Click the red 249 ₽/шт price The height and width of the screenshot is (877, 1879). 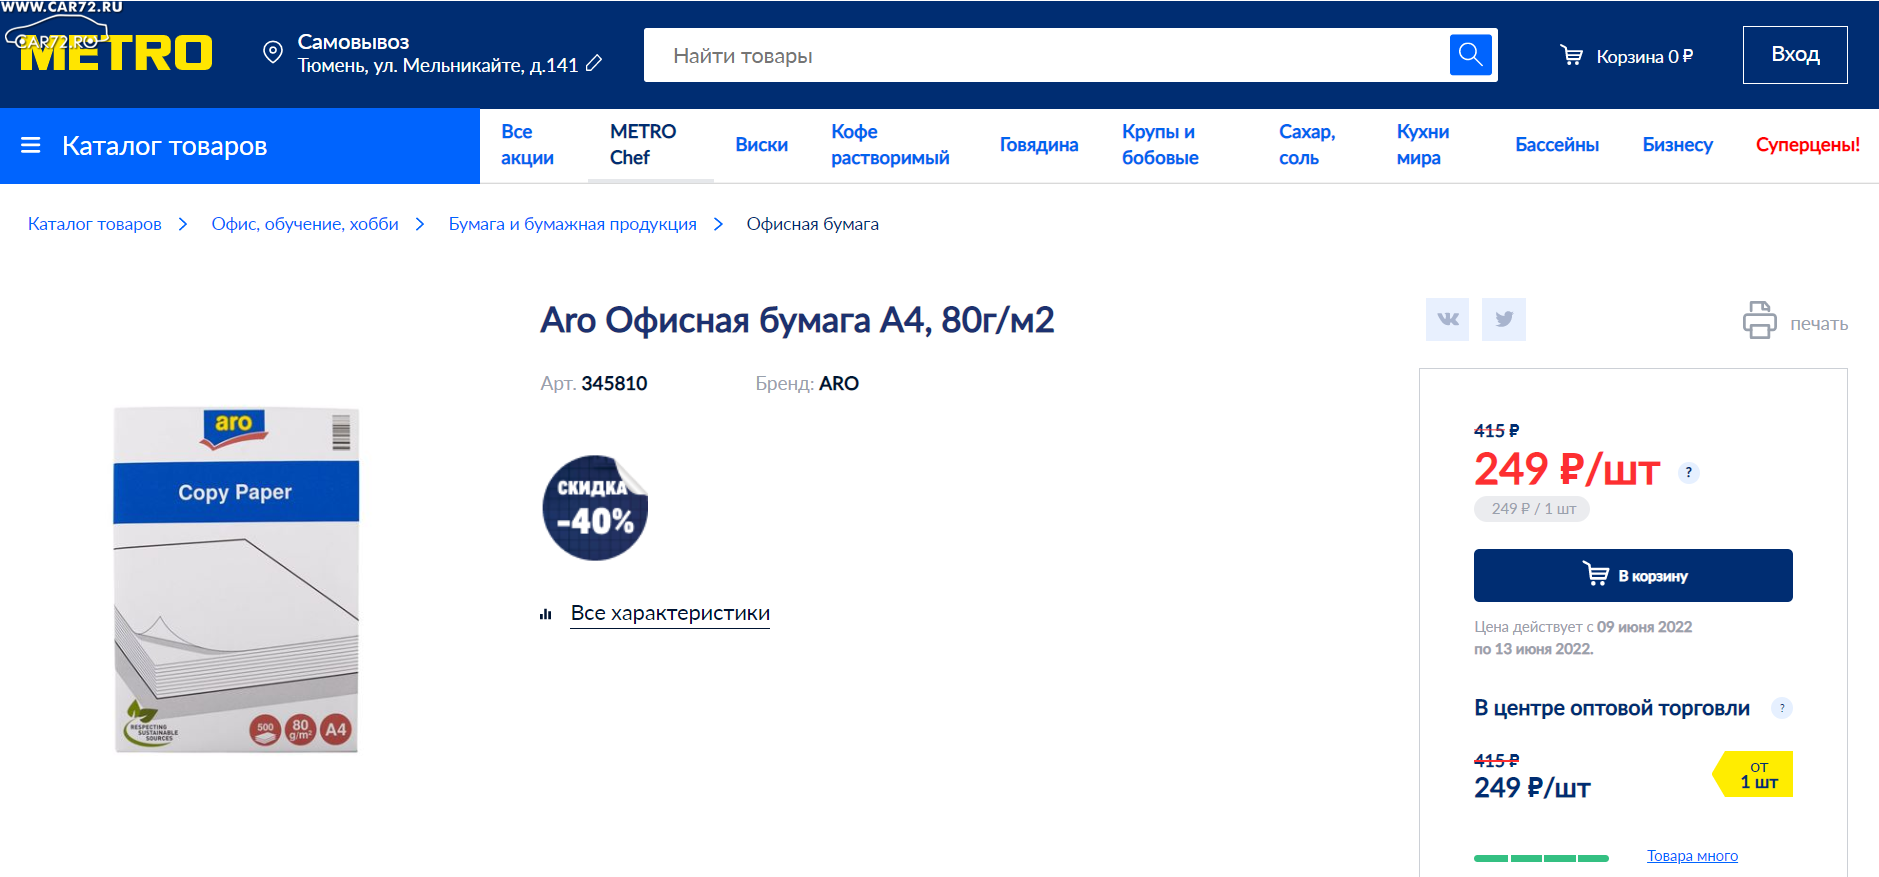(1567, 469)
